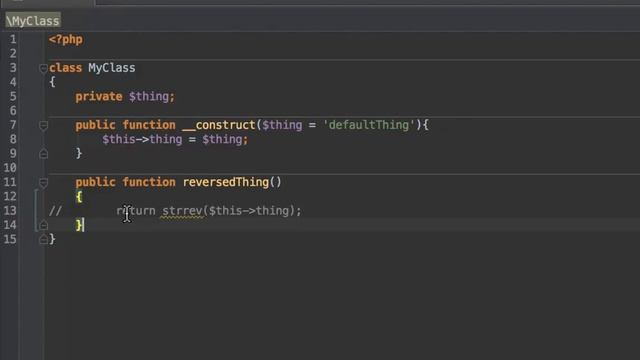
Task: Click fold end marker on line 9
Action: click(43, 154)
